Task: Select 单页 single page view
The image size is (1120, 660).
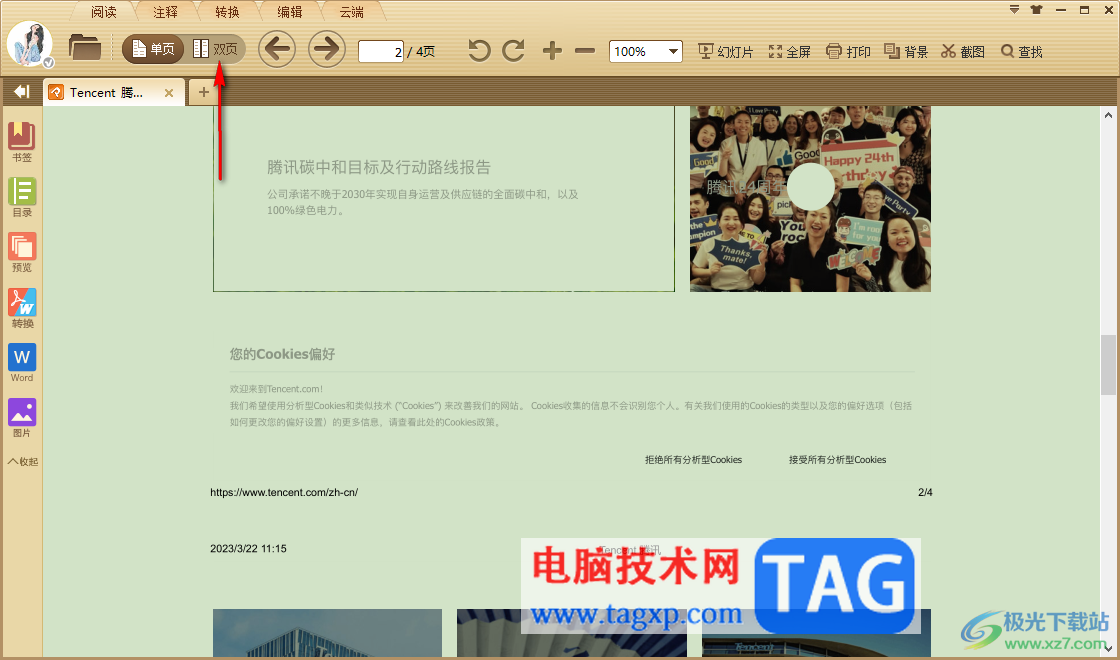Action: [x=153, y=49]
